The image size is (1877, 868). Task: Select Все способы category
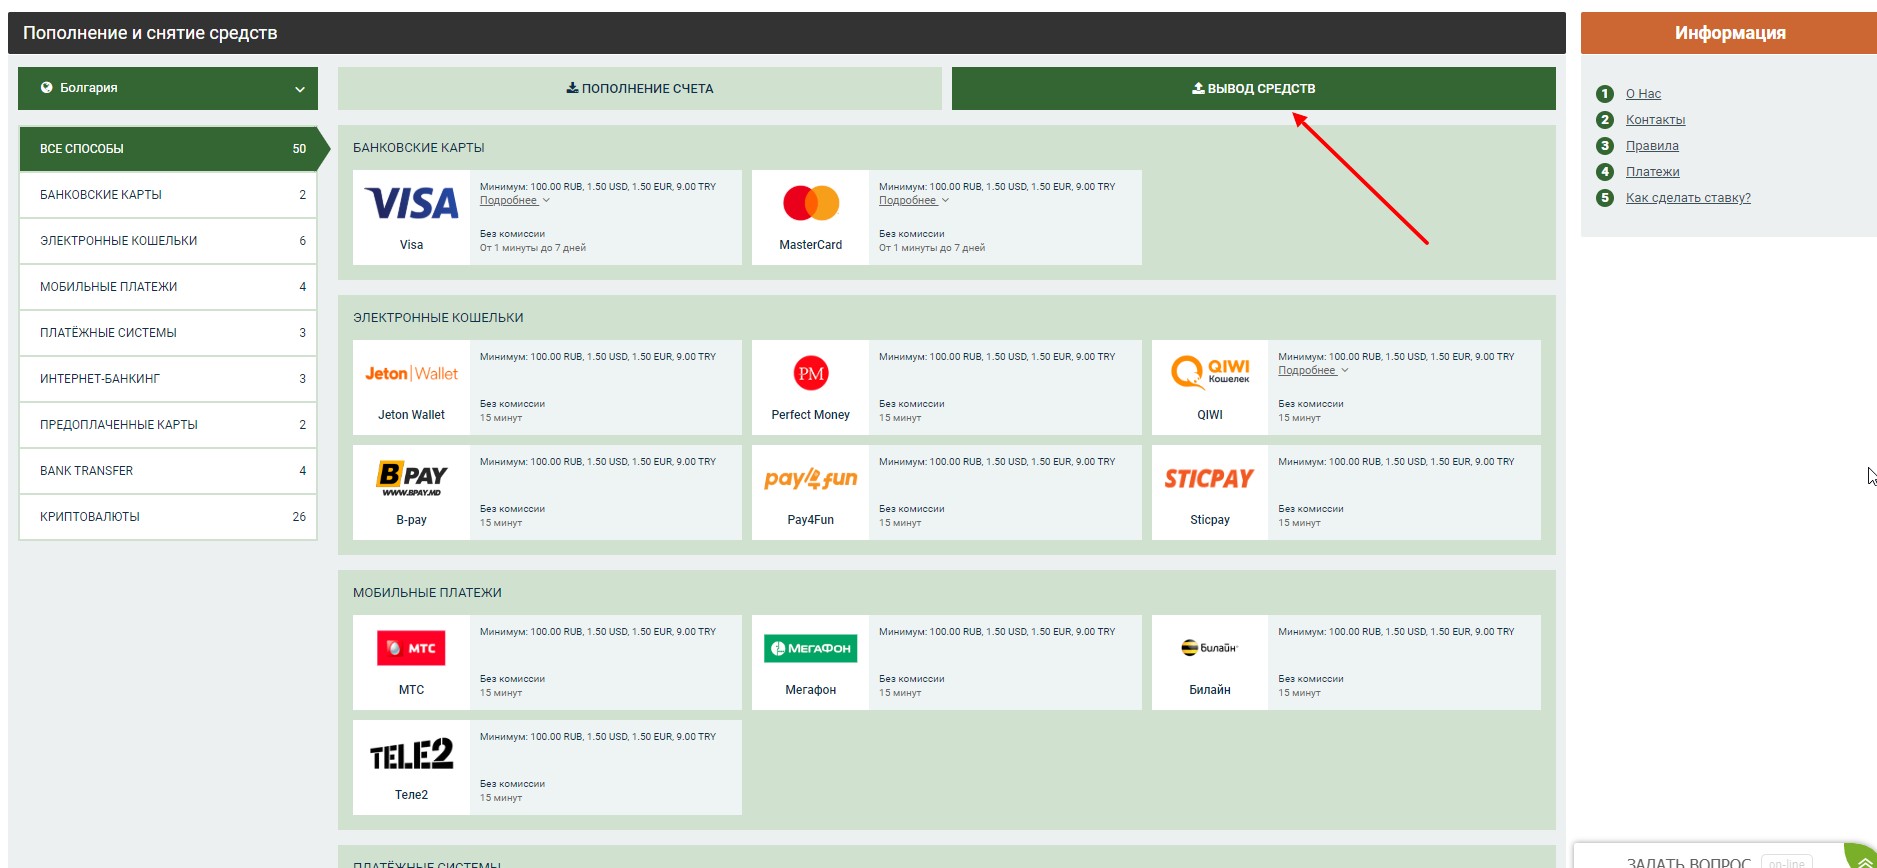pyautogui.click(x=173, y=149)
